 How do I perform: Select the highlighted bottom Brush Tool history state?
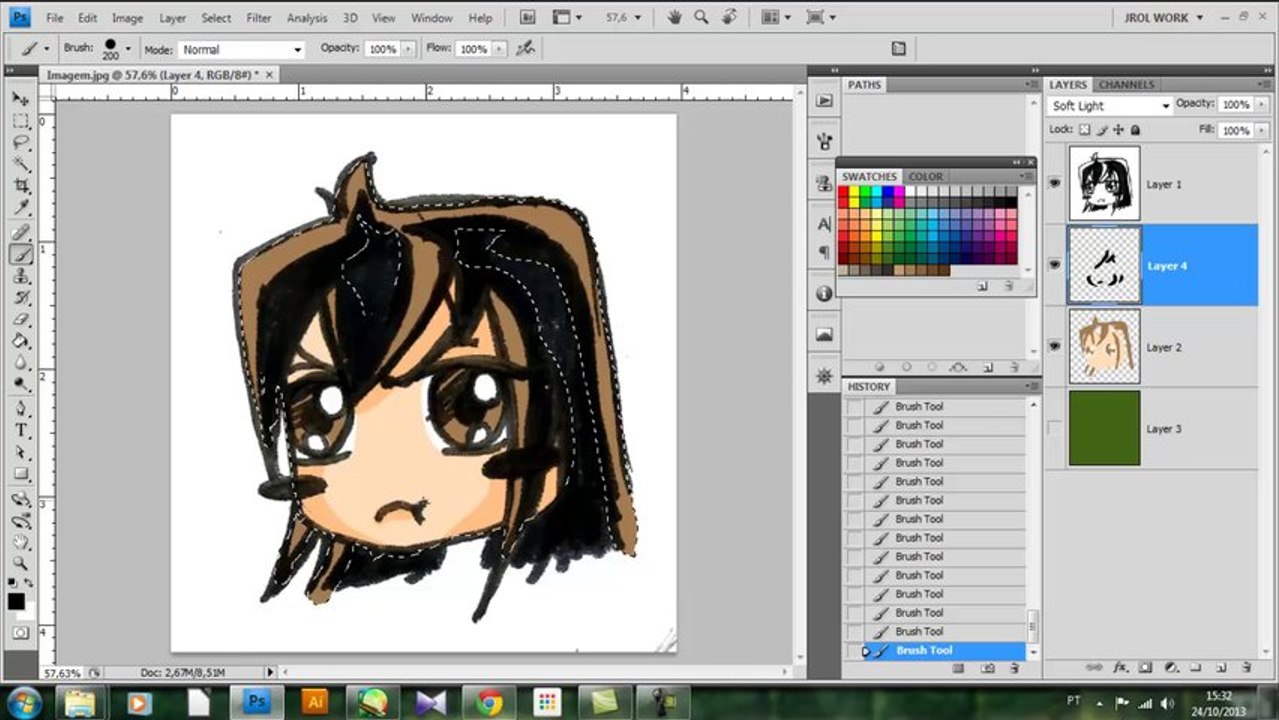pos(935,650)
